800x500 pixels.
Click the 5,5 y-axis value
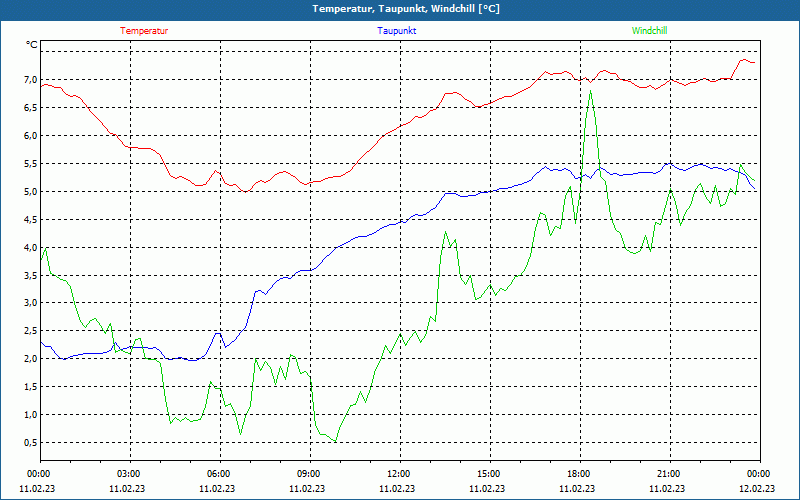pos(31,163)
